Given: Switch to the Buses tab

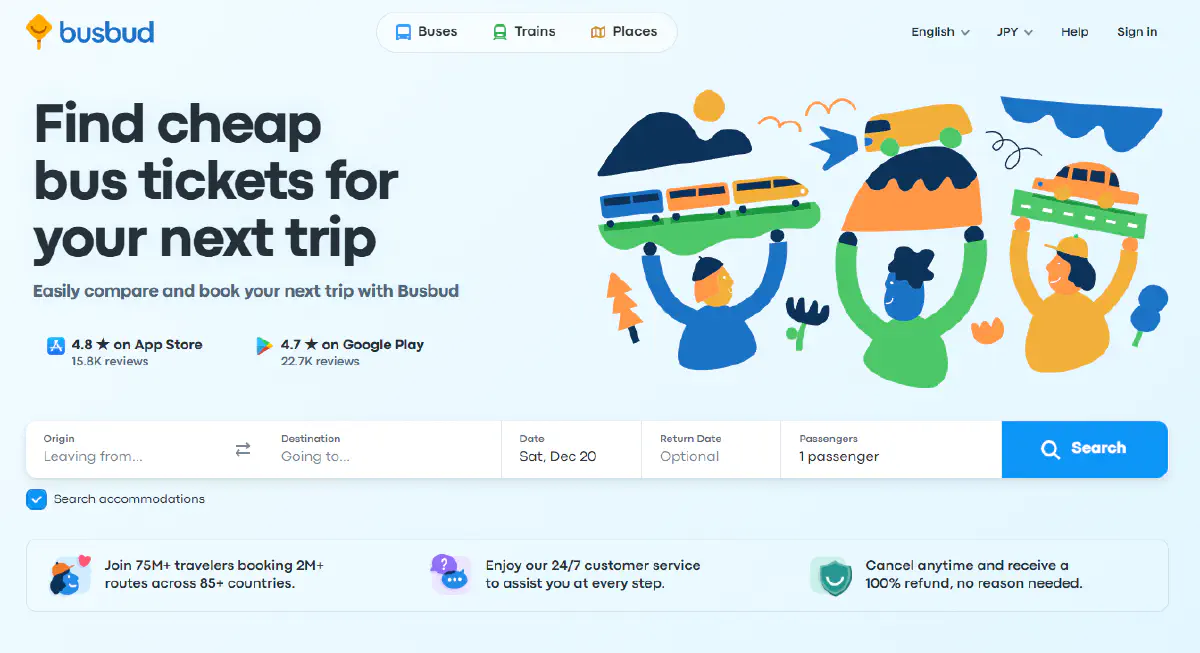Looking at the screenshot, I should click(426, 32).
